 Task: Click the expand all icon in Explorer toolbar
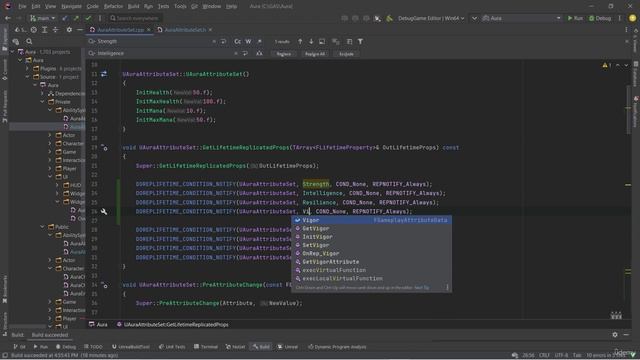coord(44,30)
